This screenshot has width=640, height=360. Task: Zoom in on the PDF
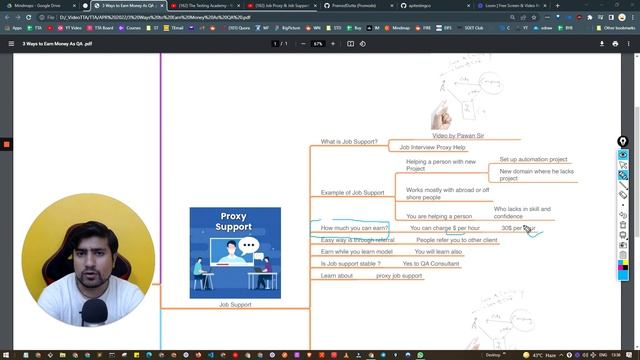coord(333,44)
